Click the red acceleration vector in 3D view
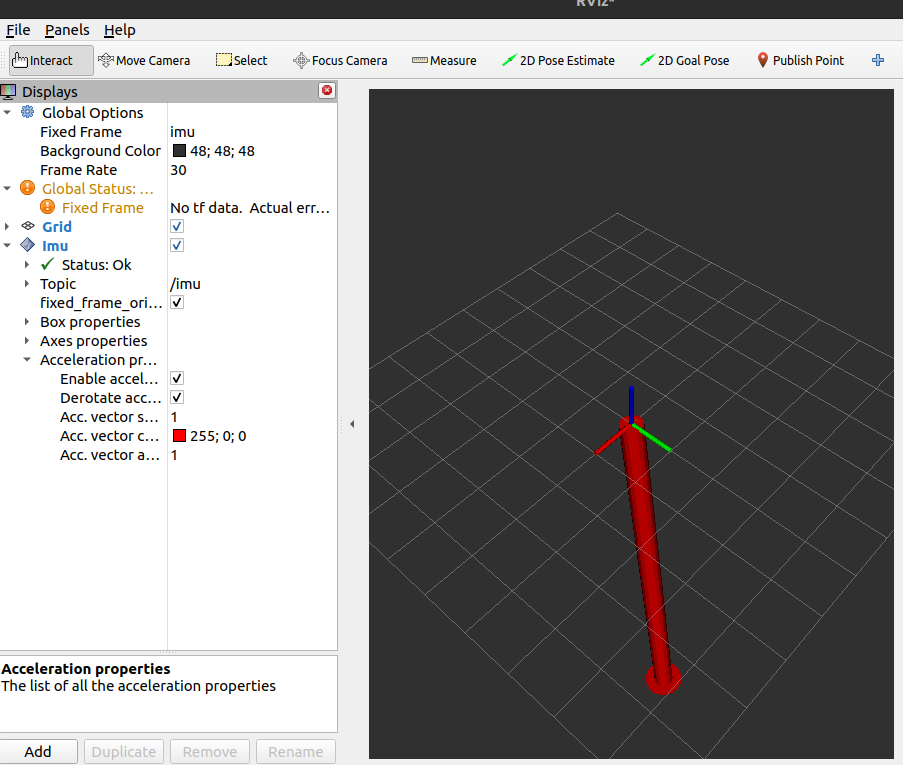The height and width of the screenshot is (765, 903). coord(648,553)
